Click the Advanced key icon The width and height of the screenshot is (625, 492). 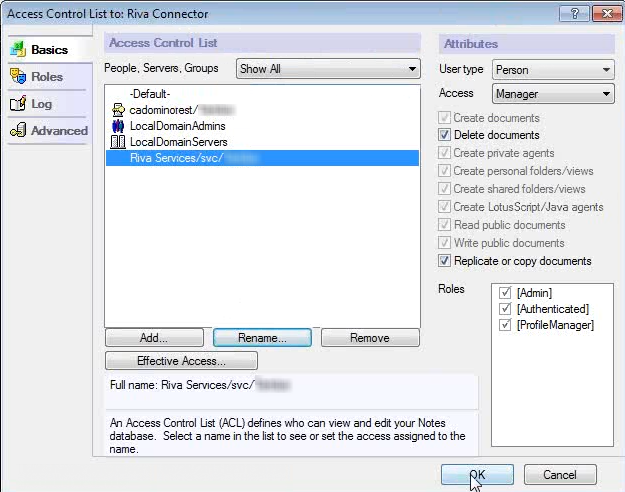[18, 130]
